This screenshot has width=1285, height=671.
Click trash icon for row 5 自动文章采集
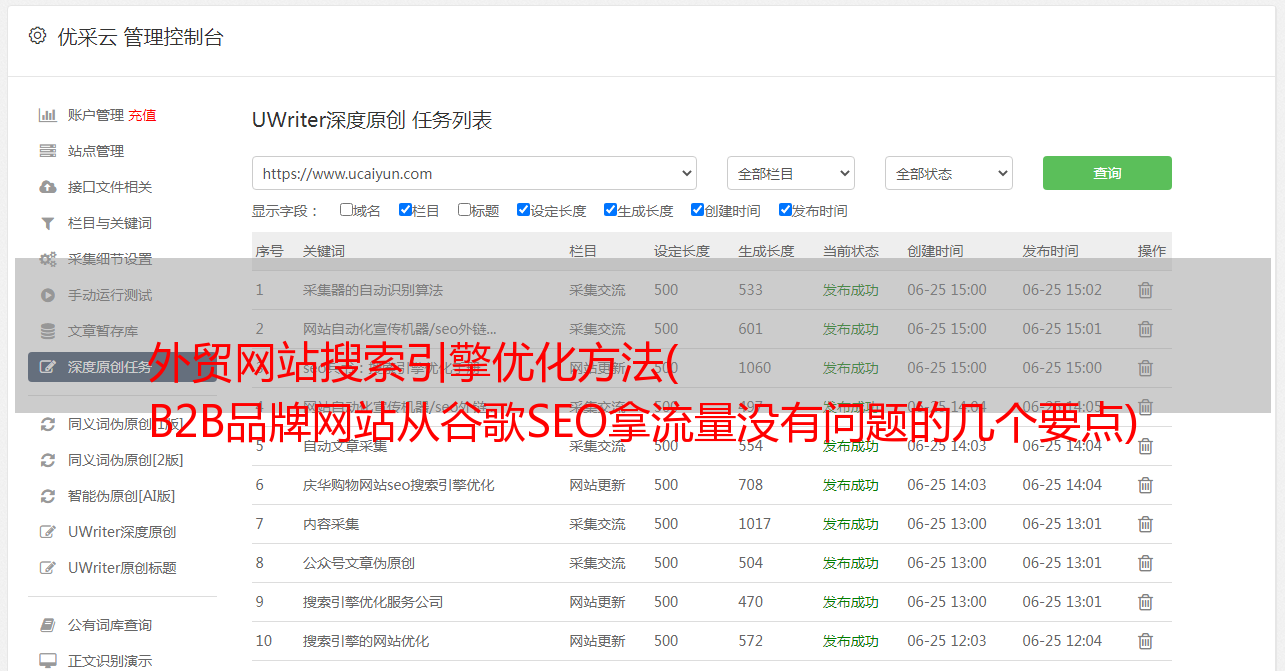(1145, 446)
